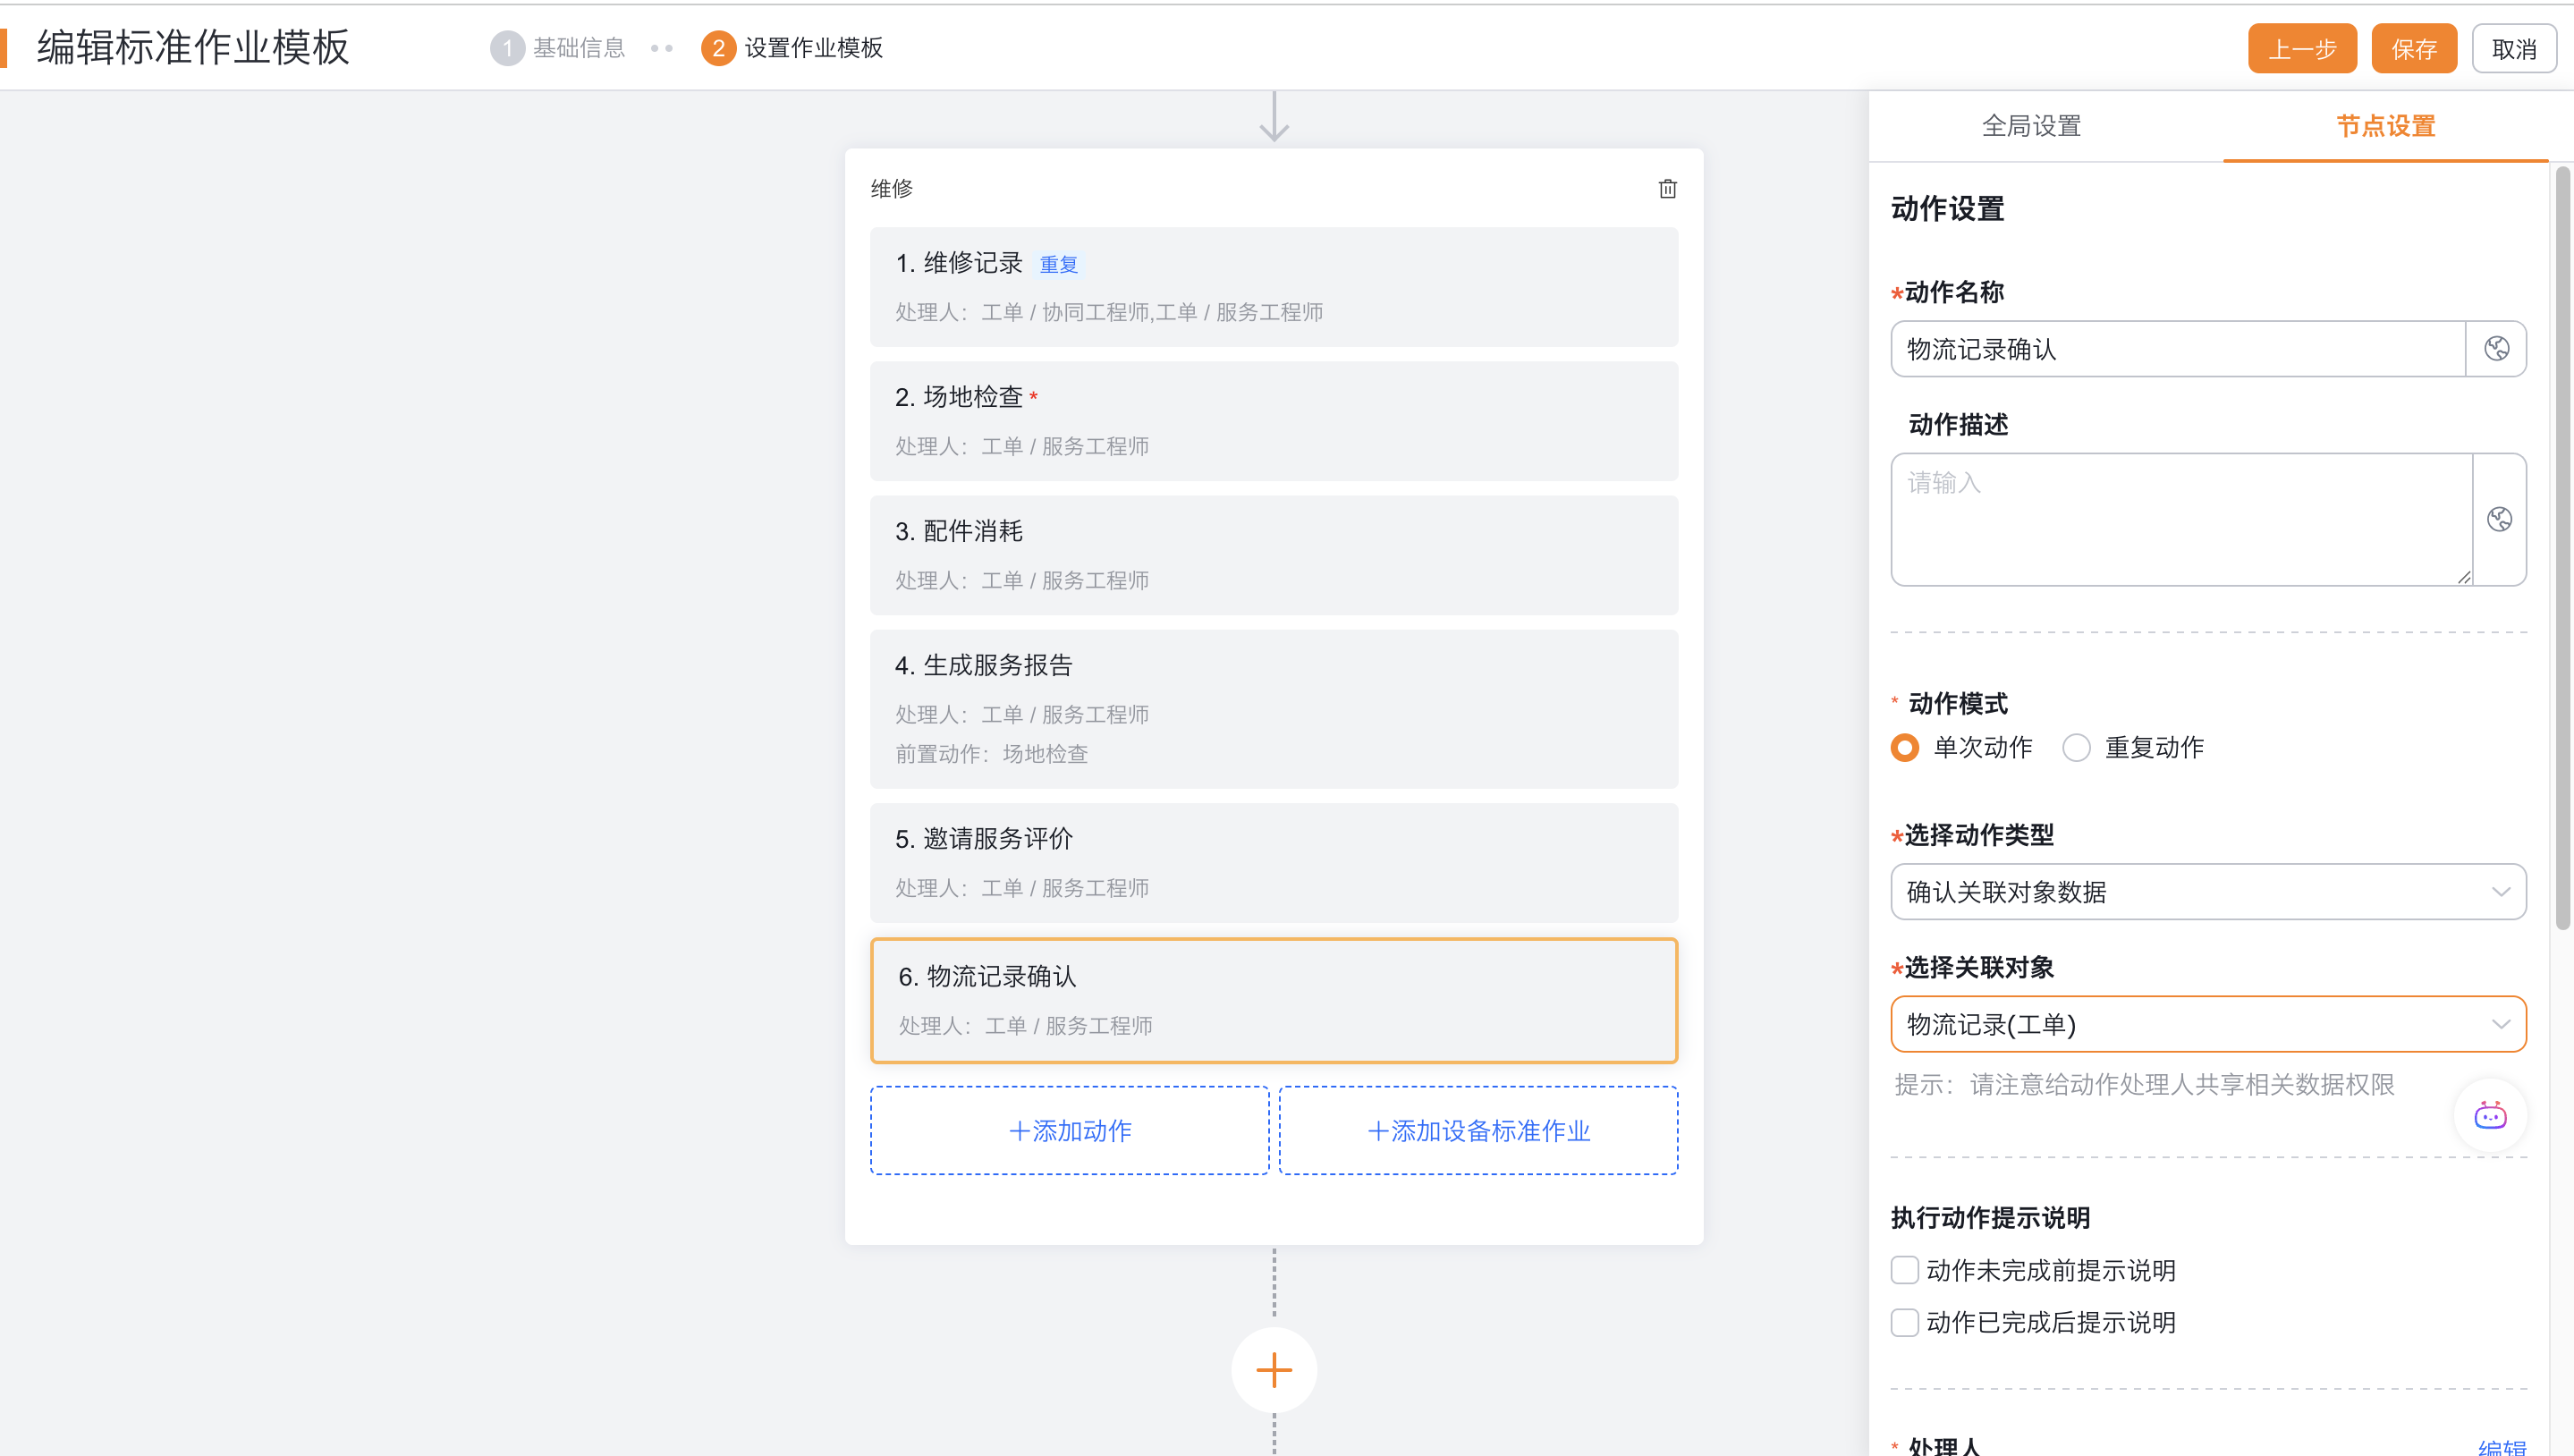The width and height of the screenshot is (2574, 1456).
Task: Open the robot assistant floating icon
Action: point(2489,1115)
